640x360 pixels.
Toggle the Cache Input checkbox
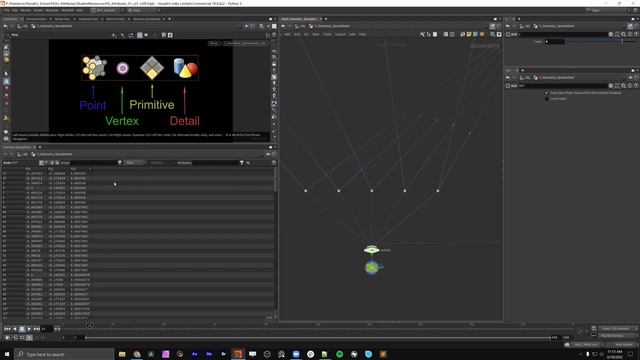pyautogui.click(x=547, y=99)
